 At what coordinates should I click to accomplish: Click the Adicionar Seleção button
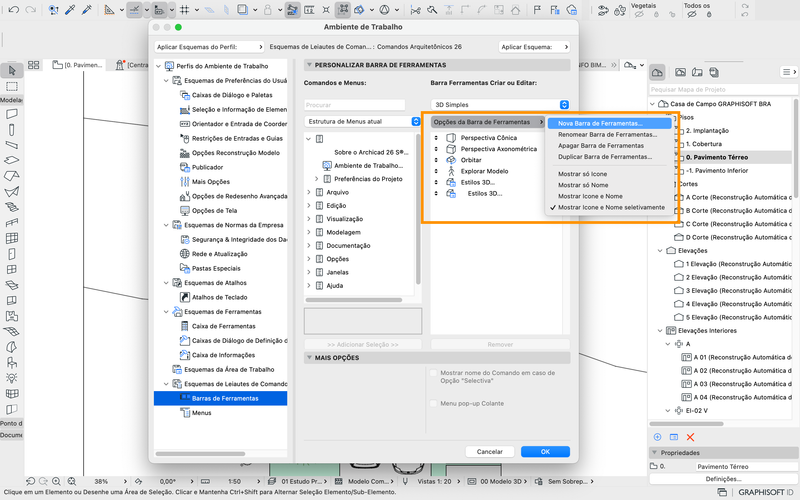point(363,344)
